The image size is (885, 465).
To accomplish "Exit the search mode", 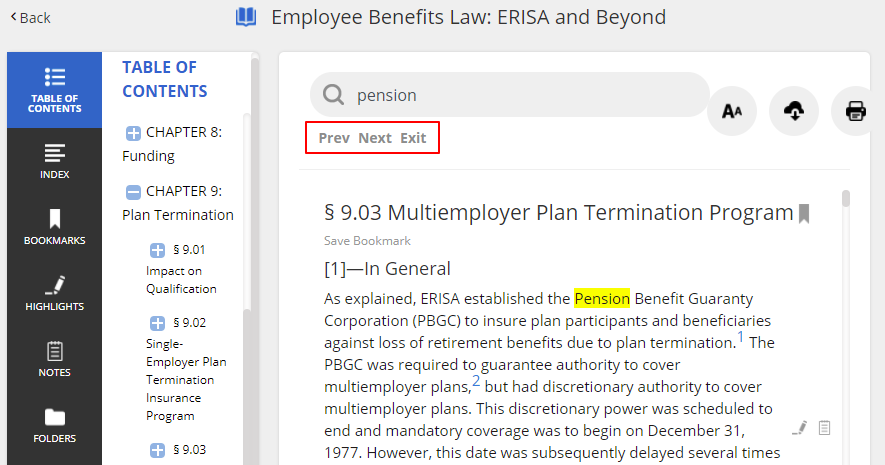I will coord(413,138).
